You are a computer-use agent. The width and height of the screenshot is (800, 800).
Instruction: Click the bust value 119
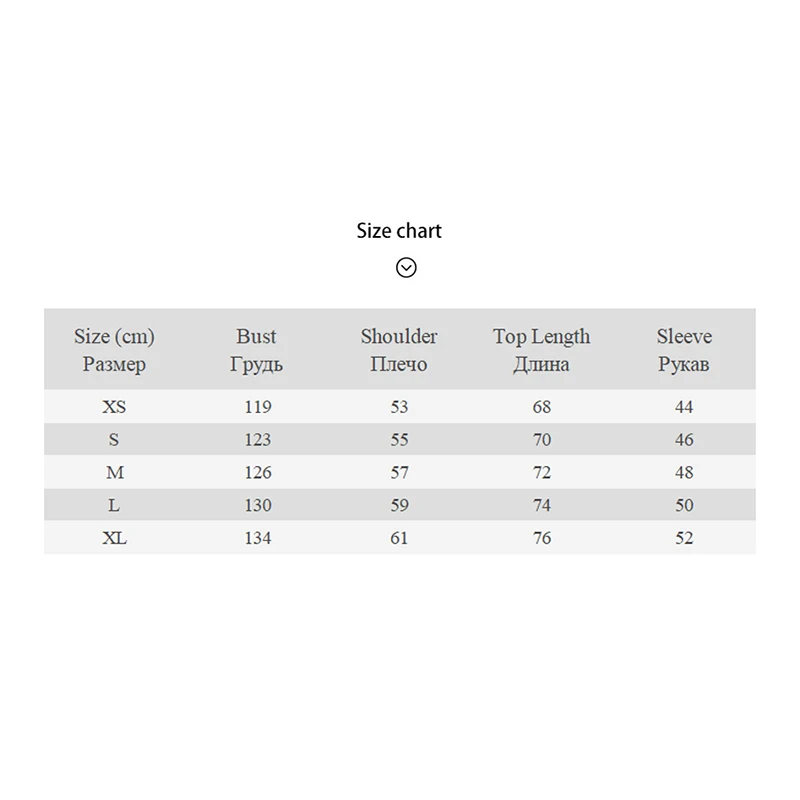pos(257,407)
